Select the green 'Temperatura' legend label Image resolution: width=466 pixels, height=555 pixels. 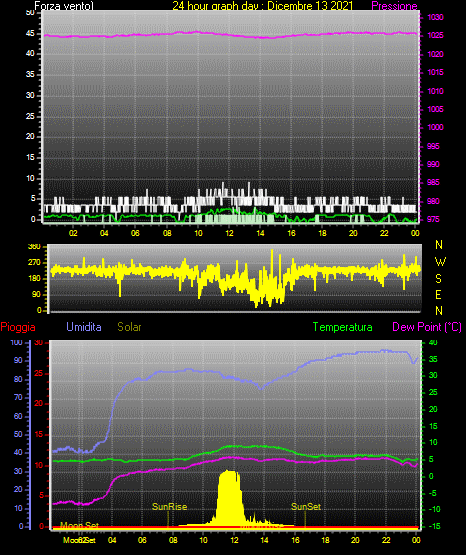(343, 327)
